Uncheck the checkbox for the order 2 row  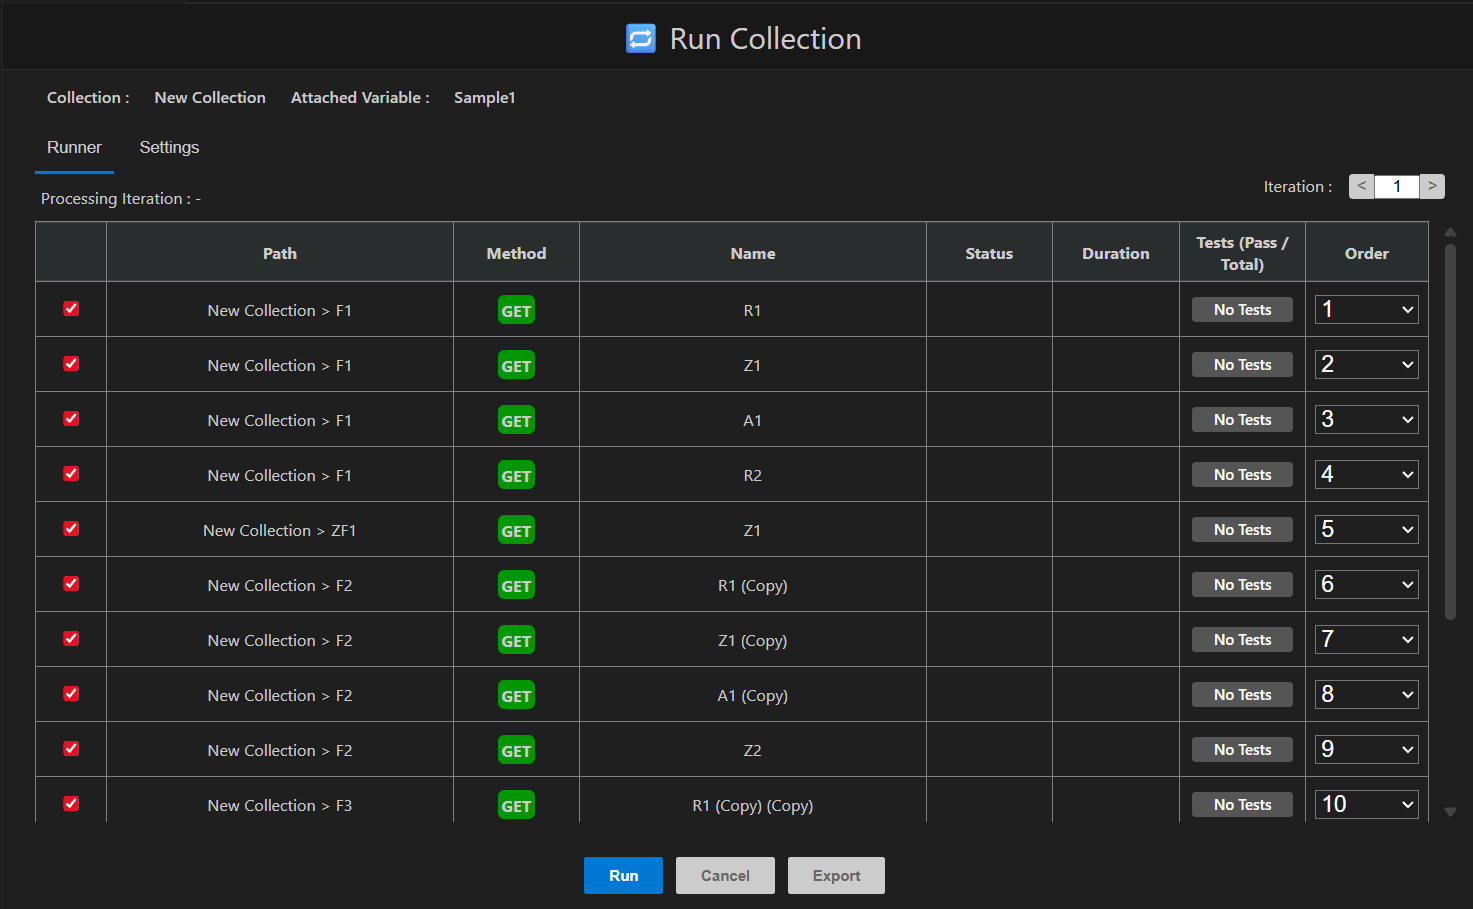[x=71, y=364]
